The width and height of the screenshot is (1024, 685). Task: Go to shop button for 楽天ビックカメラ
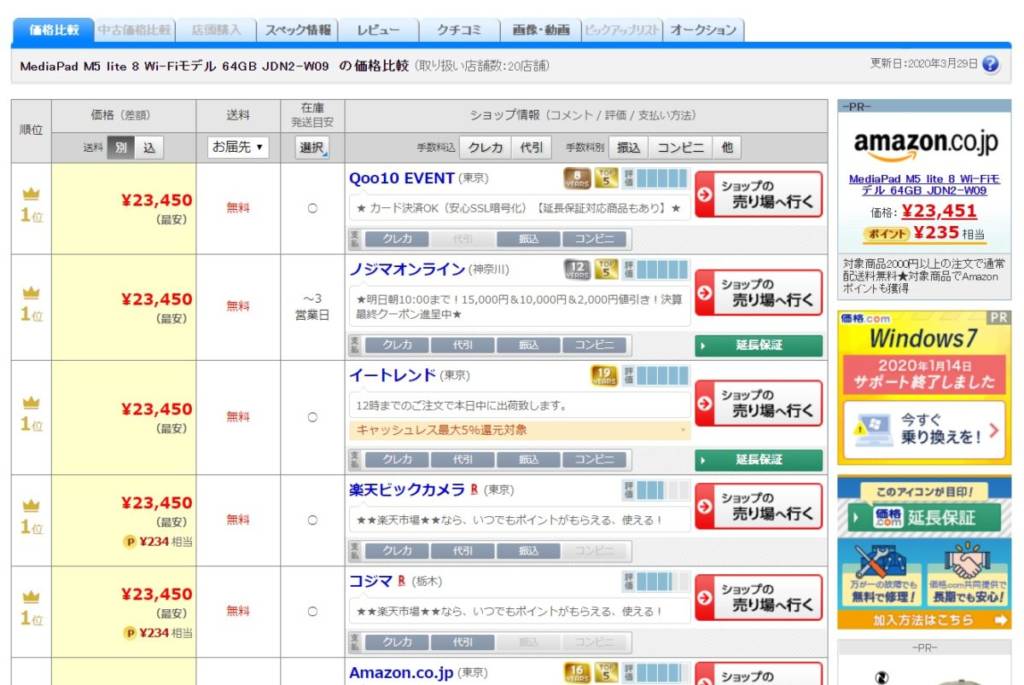click(759, 506)
